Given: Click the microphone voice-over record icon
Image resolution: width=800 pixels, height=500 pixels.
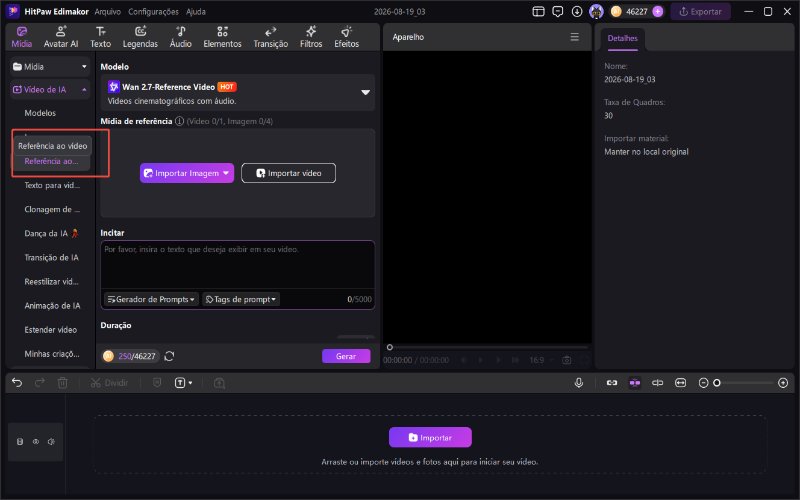Looking at the screenshot, I should click(x=579, y=383).
